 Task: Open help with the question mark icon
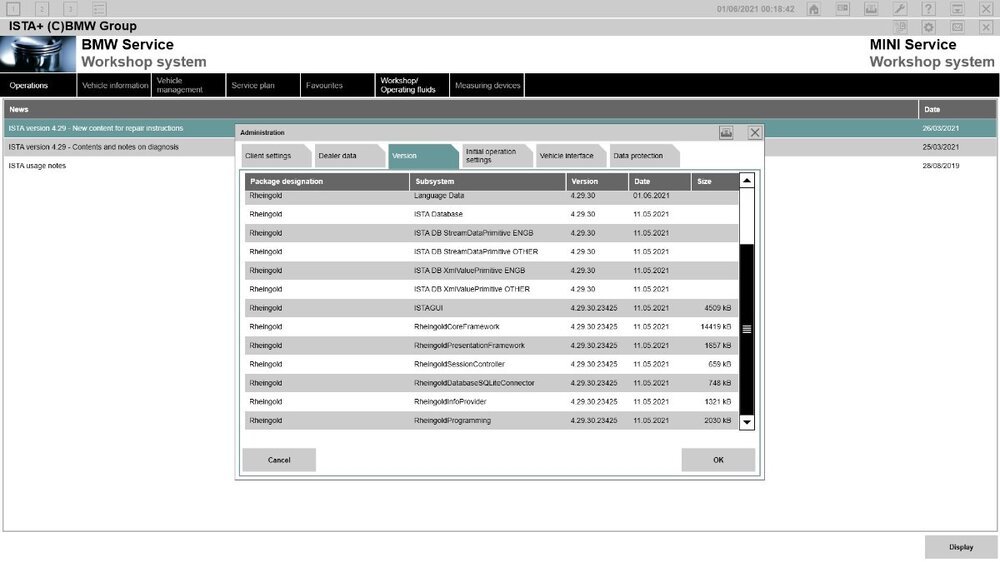tap(929, 9)
